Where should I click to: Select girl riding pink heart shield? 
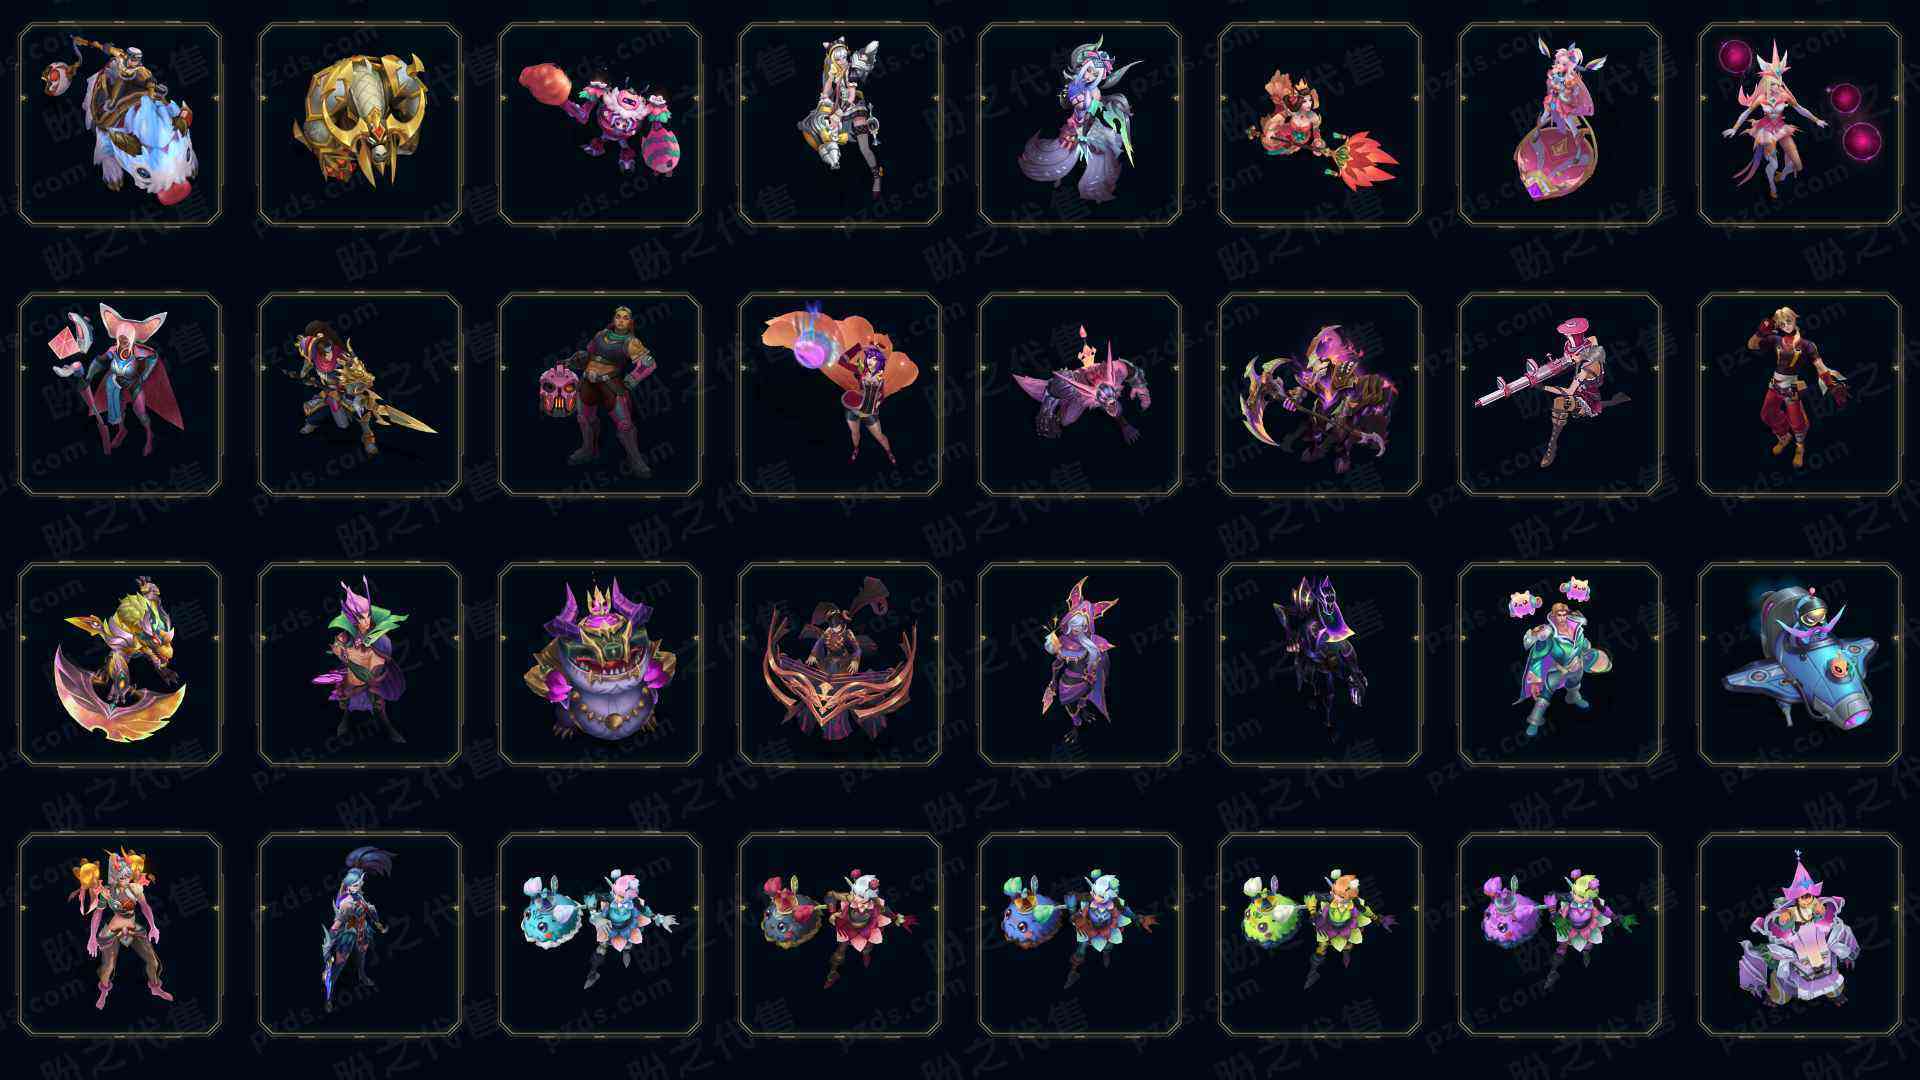pos(1560,125)
